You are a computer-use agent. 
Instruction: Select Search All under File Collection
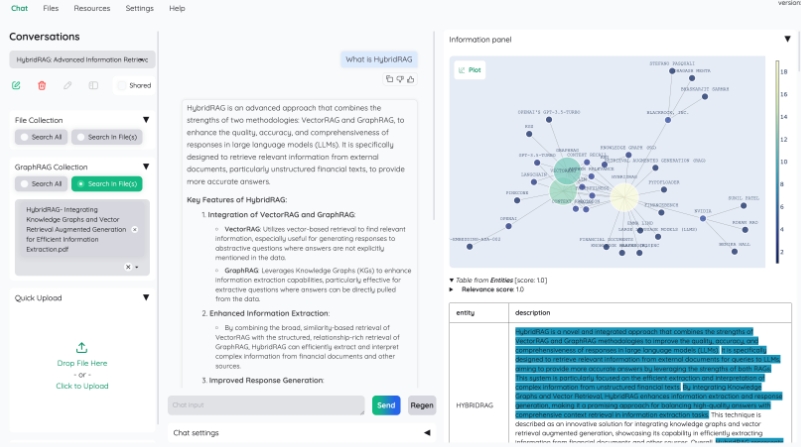(x=42, y=137)
